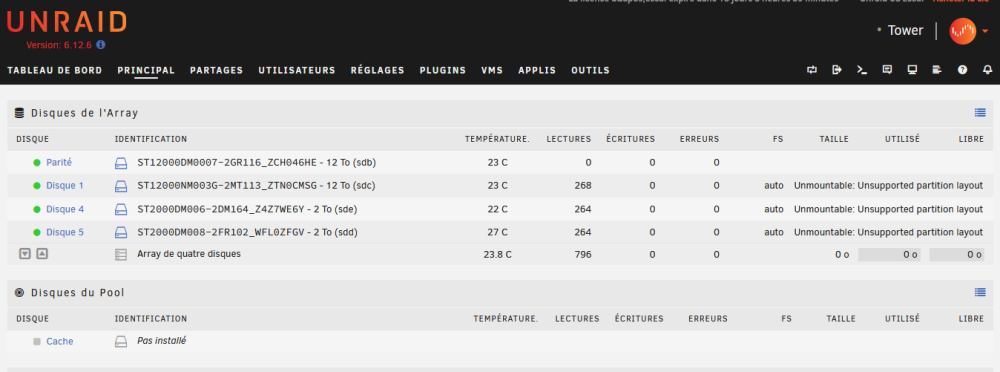Screen dimensions: 1000x372
Task: Toggle the view list icon for Disques de l'Array
Action: point(980,113)
